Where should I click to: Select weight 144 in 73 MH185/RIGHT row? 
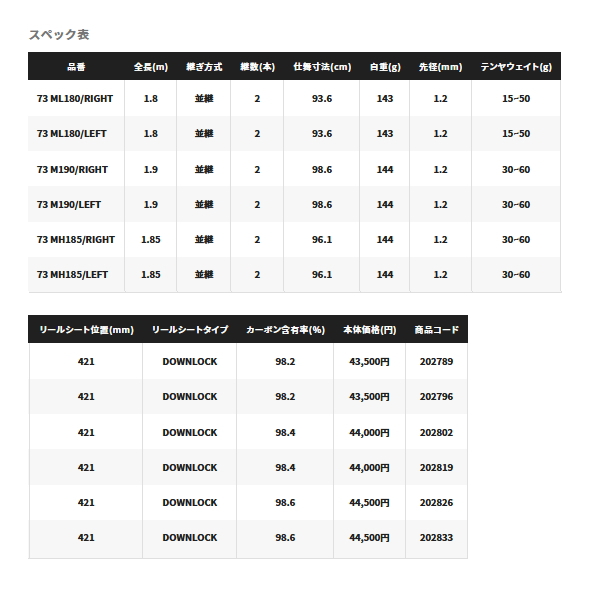tap(385, 240)
